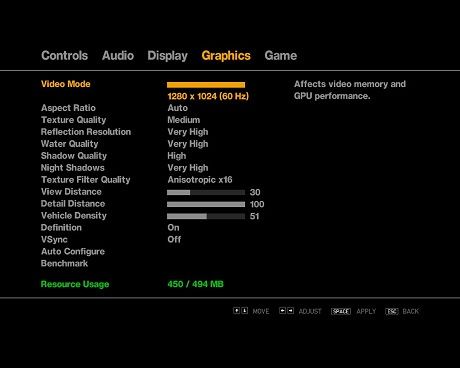Click the View Distance value 30
The height and width of the screenshot is (368, 460).
pos(255,192)
